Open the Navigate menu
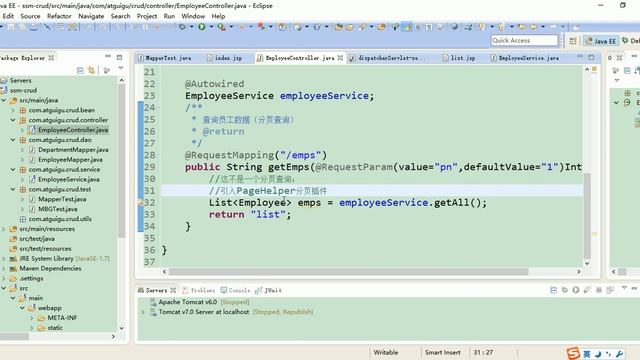 coord(91,16)
